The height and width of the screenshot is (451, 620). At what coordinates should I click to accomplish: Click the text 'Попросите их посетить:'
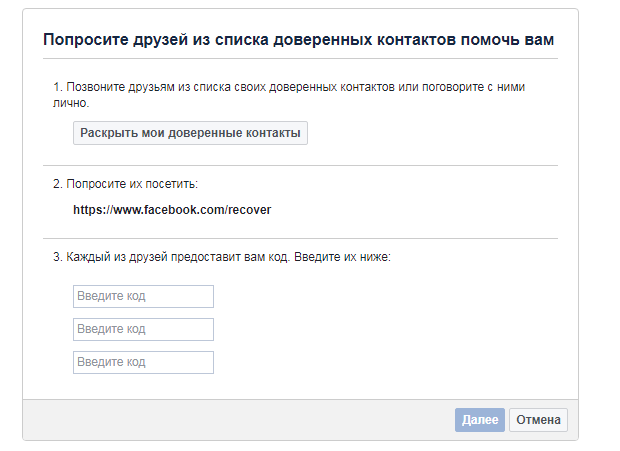coord(132,185)
